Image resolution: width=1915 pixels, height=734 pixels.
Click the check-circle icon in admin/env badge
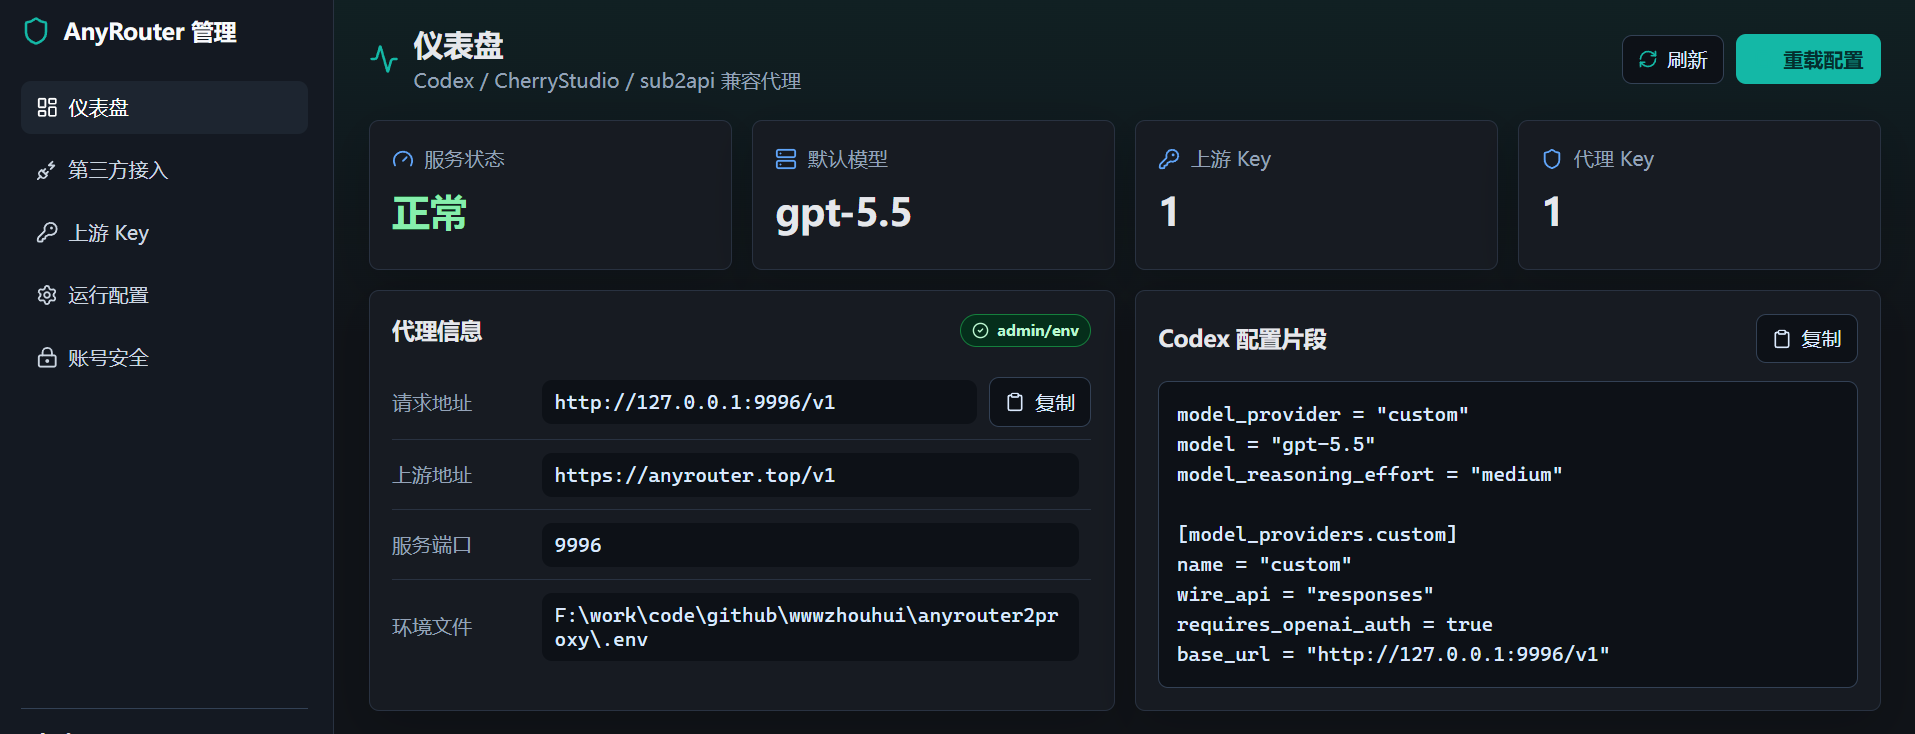[x=981, y=331]
